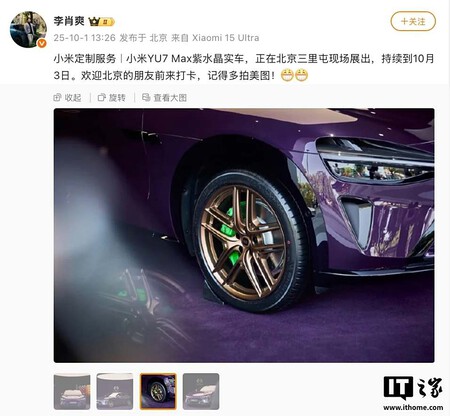The width and height of the screenshot is (450, 416).
Task: Click the 旋转 rotate image icon
Action: point(102,97)
